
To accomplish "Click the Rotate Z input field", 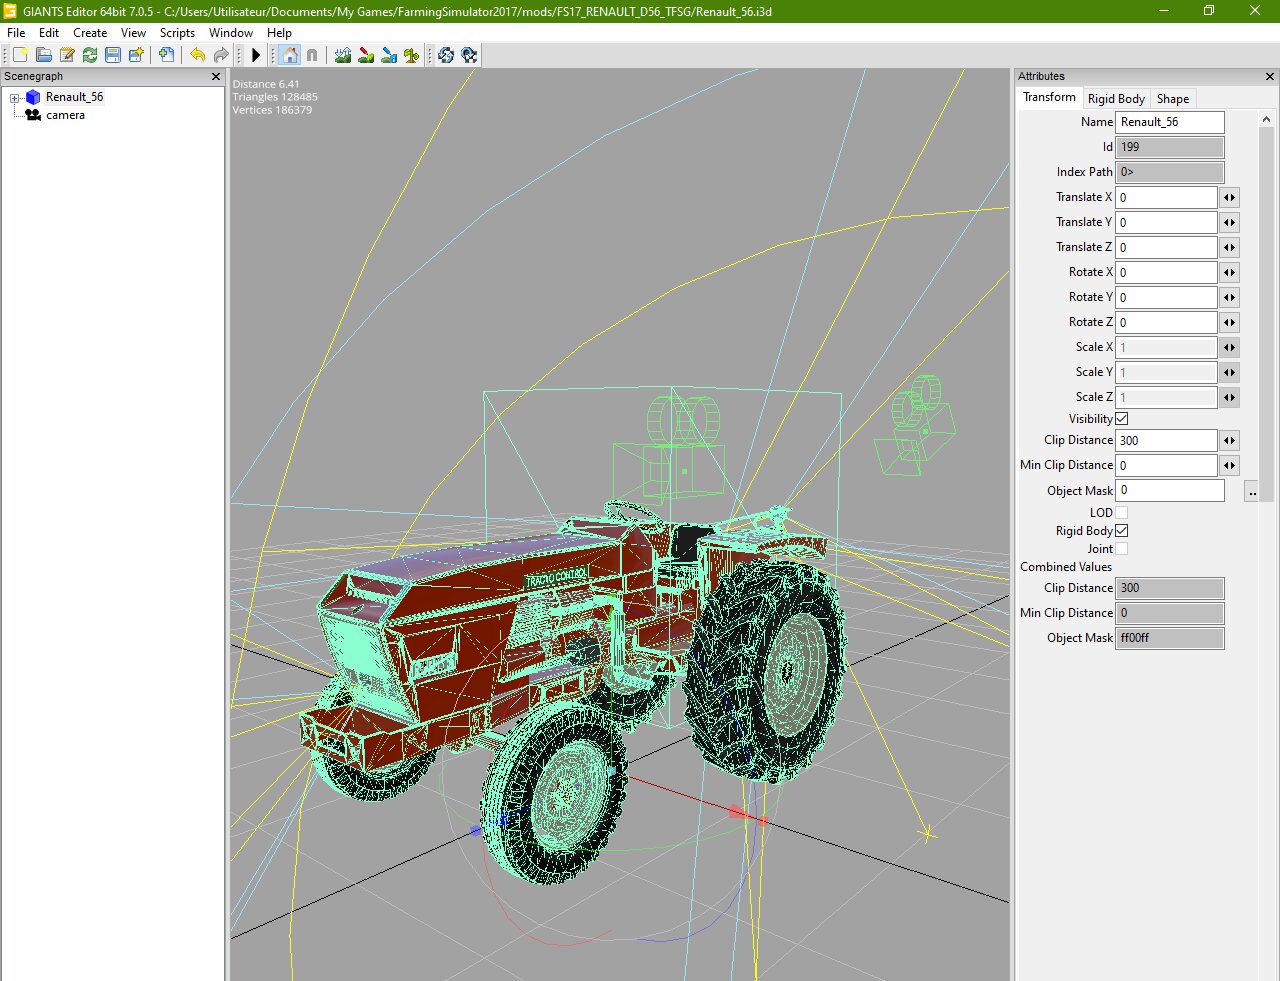I will click(x=1166, y=322).
